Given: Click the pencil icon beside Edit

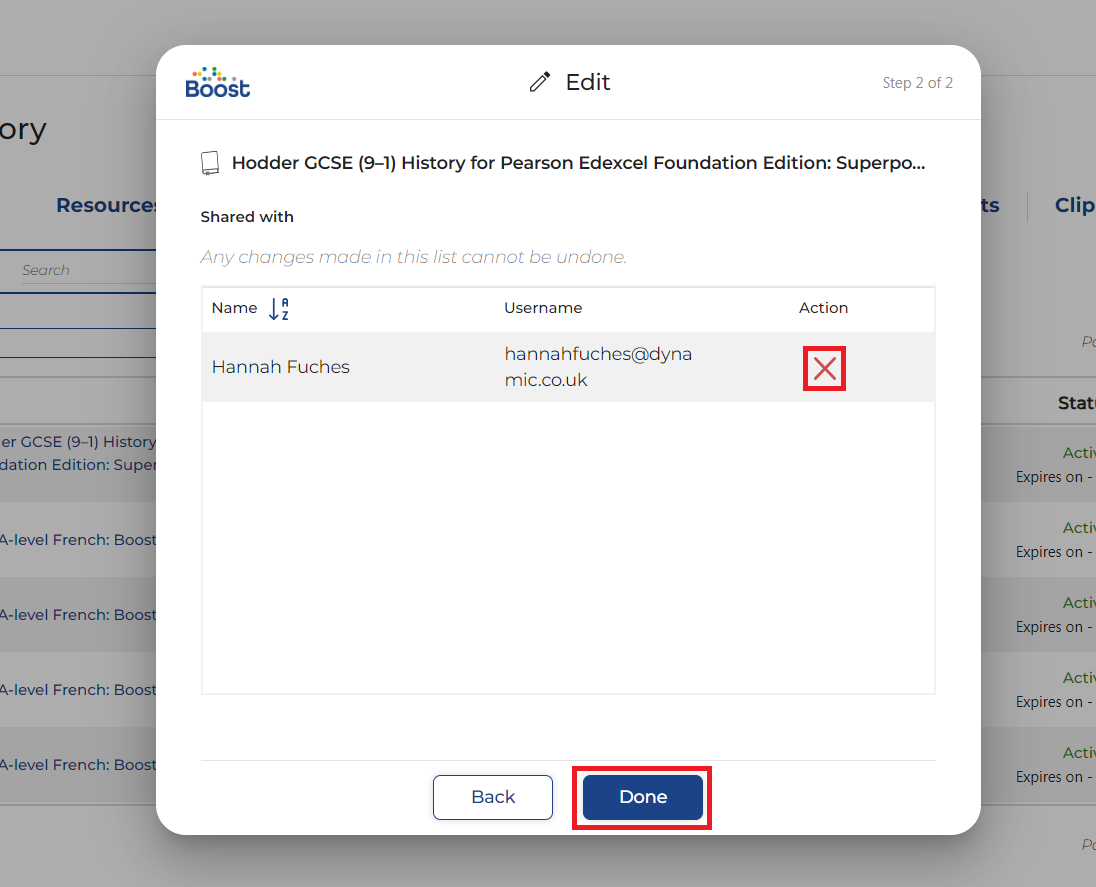Looking at the screenshot, I should (540, 82).
